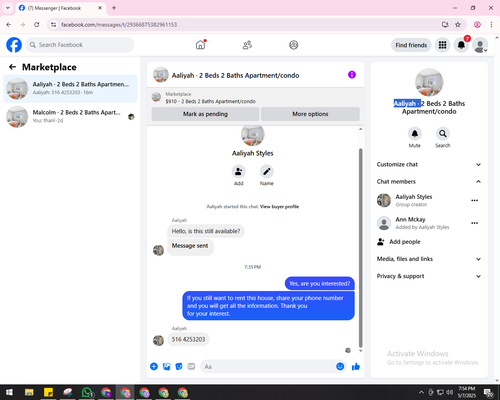Open the Chrome tab search dropdown
Viewport: 500px width, 400px height.
point(8,8)
